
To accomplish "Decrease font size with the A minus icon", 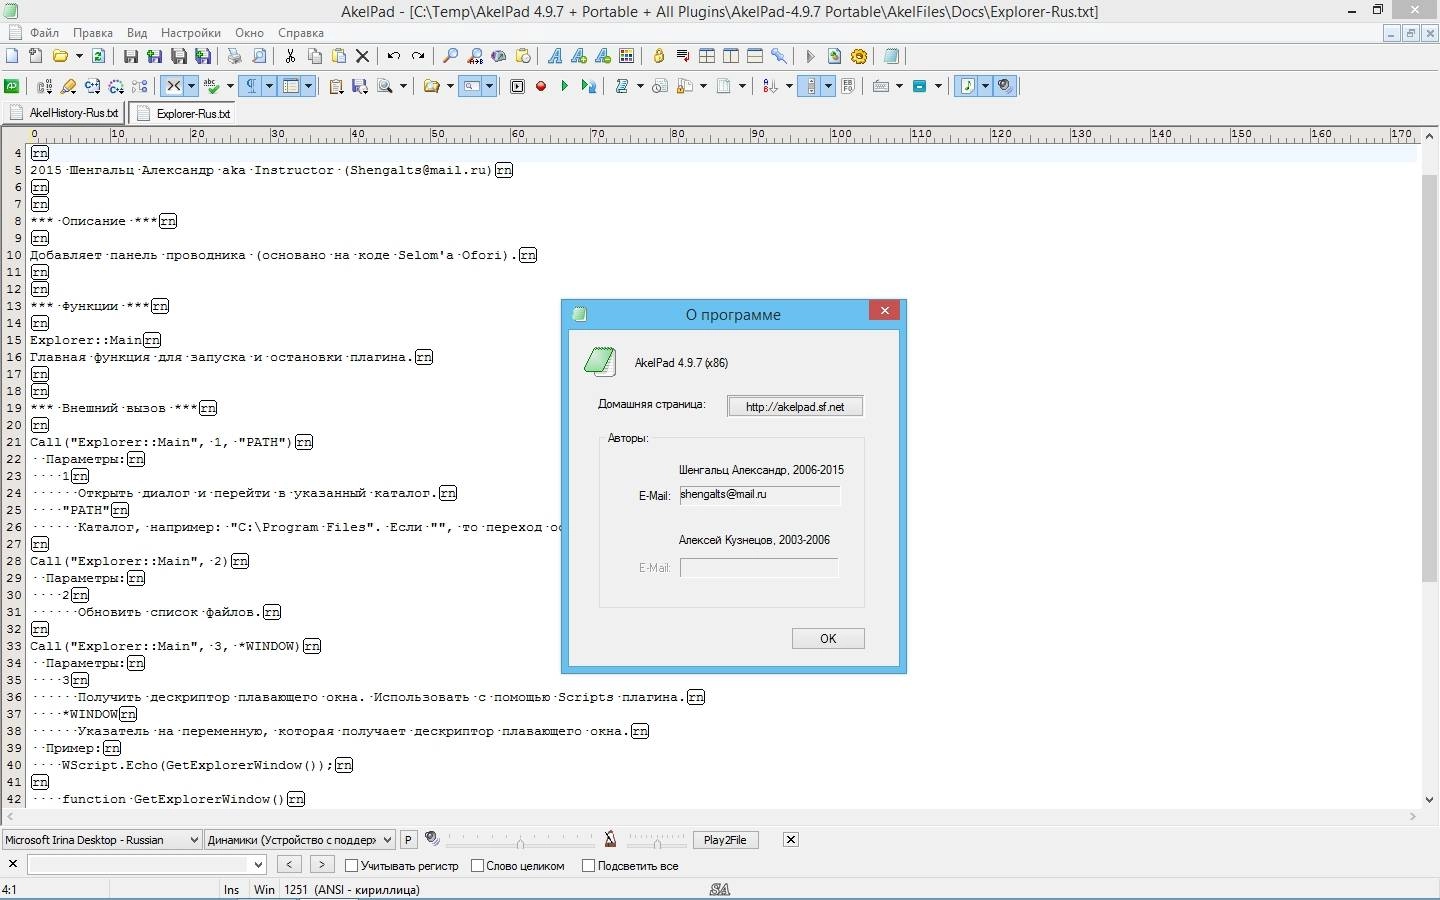I will (603, 56).
